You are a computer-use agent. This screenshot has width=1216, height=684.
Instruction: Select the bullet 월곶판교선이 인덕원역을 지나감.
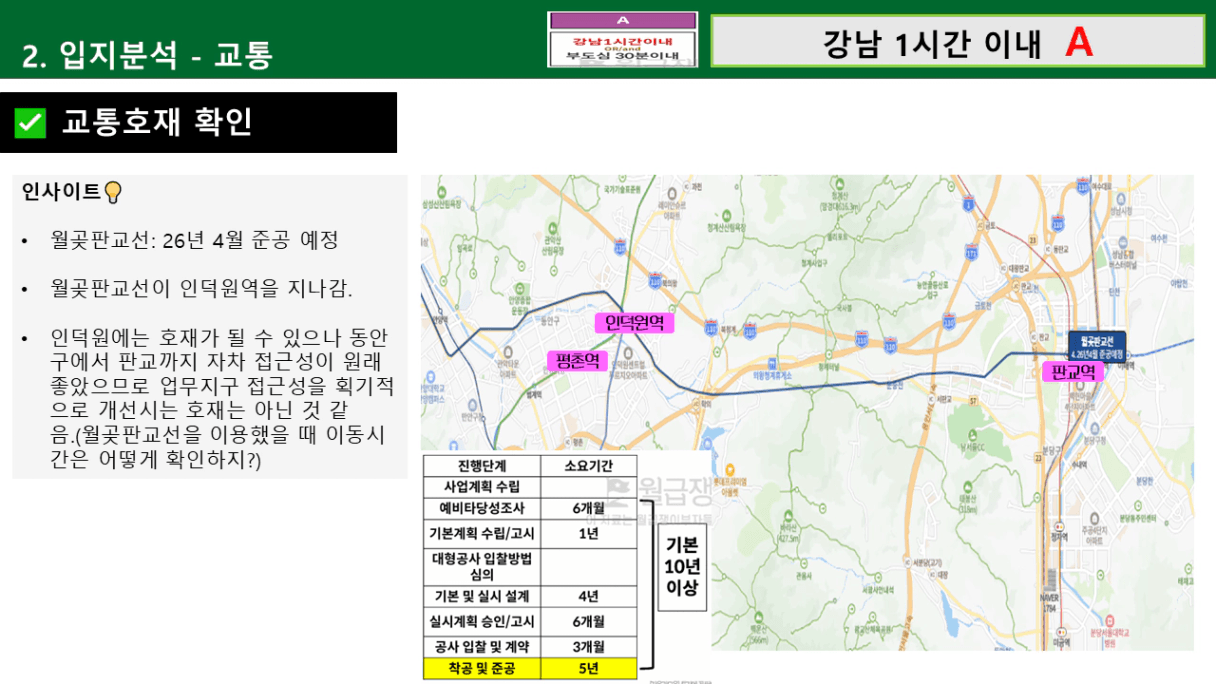pyautogui.click(x=202, y=289)
